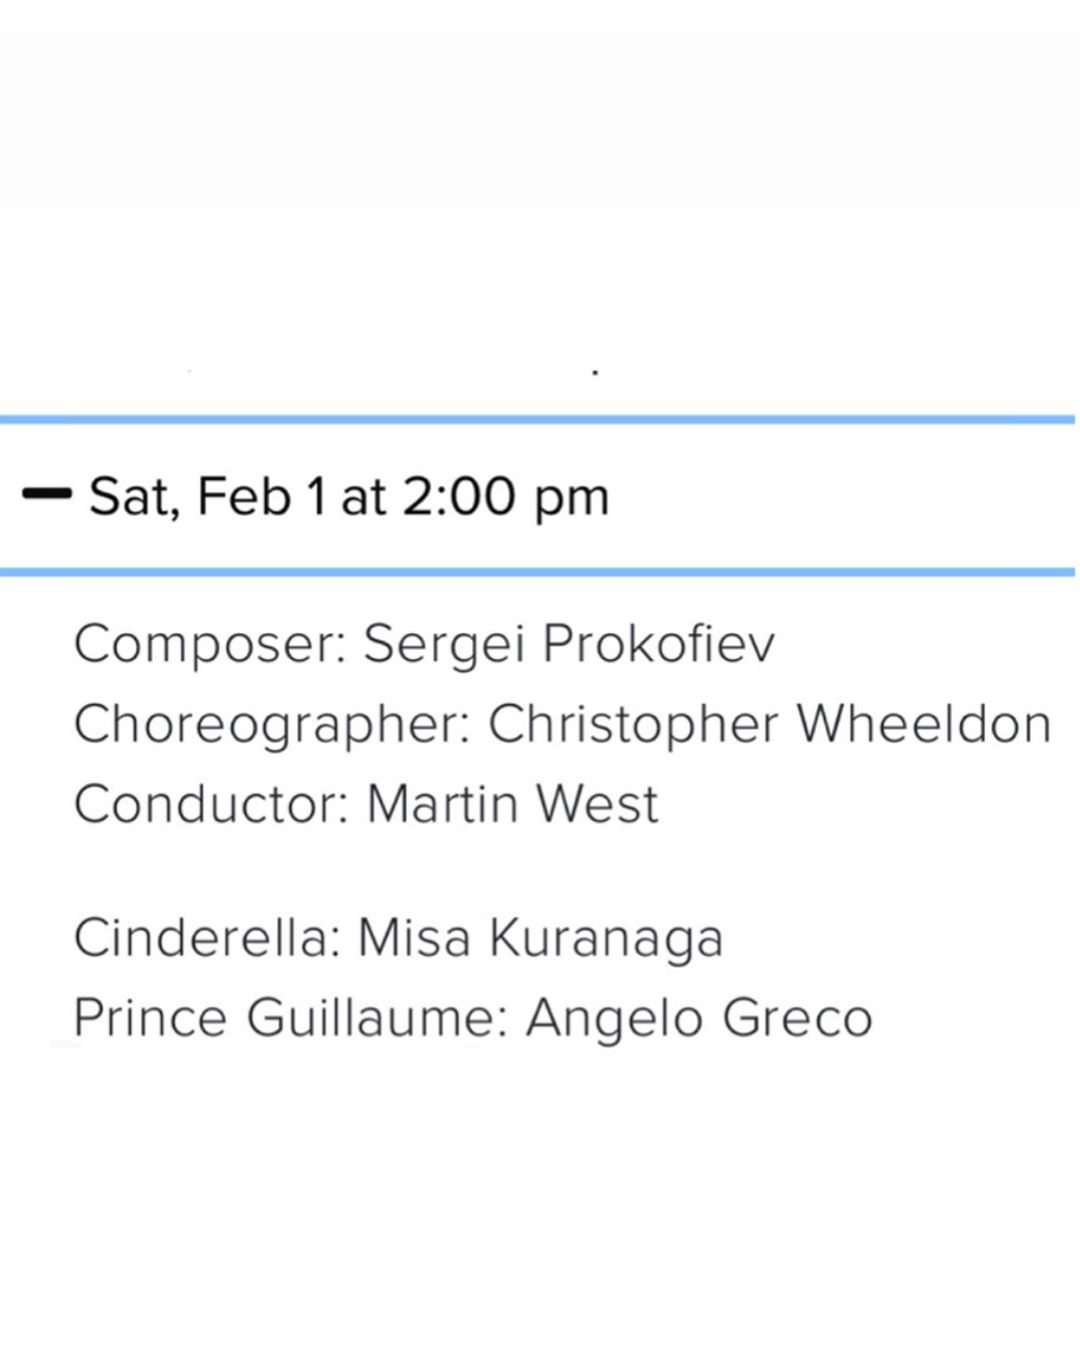Select the name Sergei Prokofiev
Image resolution: width=1080 pixels, height=1346 pixels.
568,644
